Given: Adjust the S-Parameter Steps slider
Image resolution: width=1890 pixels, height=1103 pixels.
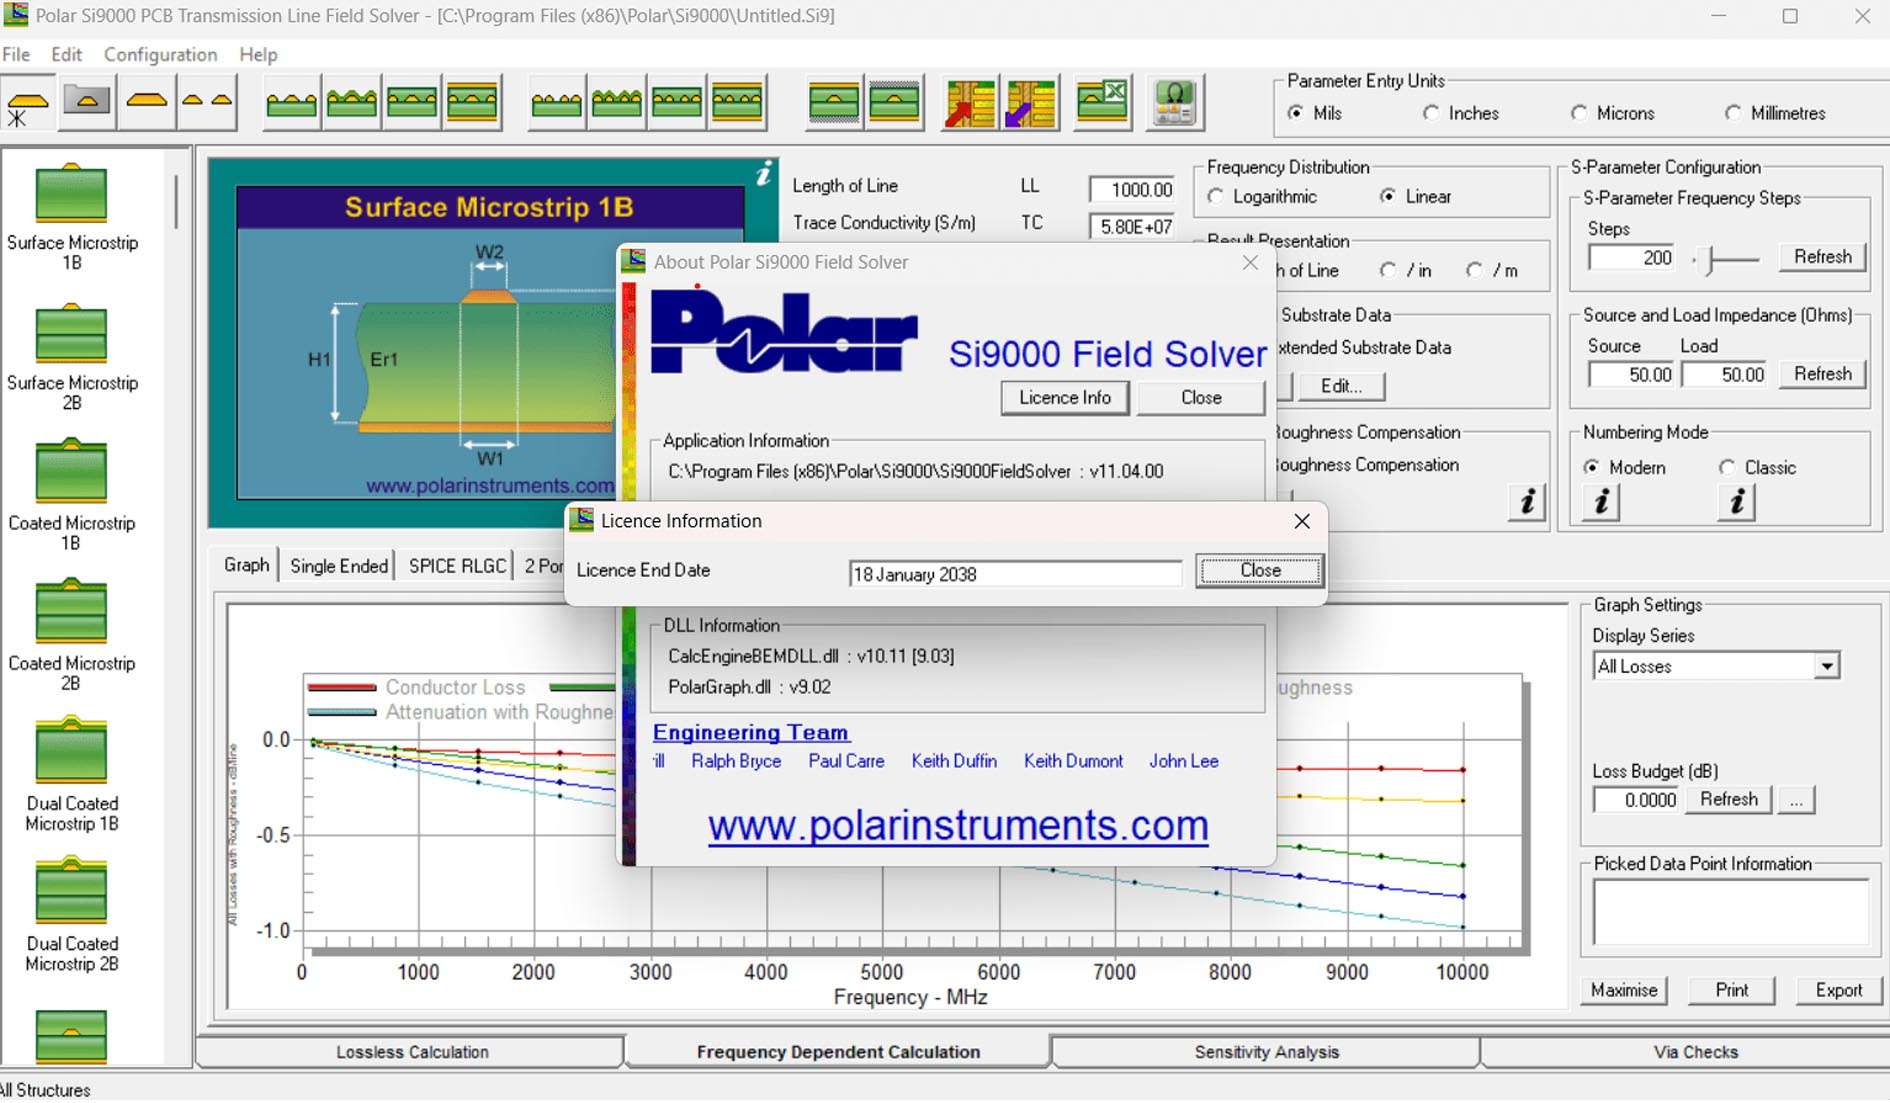Looking at the screenshot, I should (1711, 260).
